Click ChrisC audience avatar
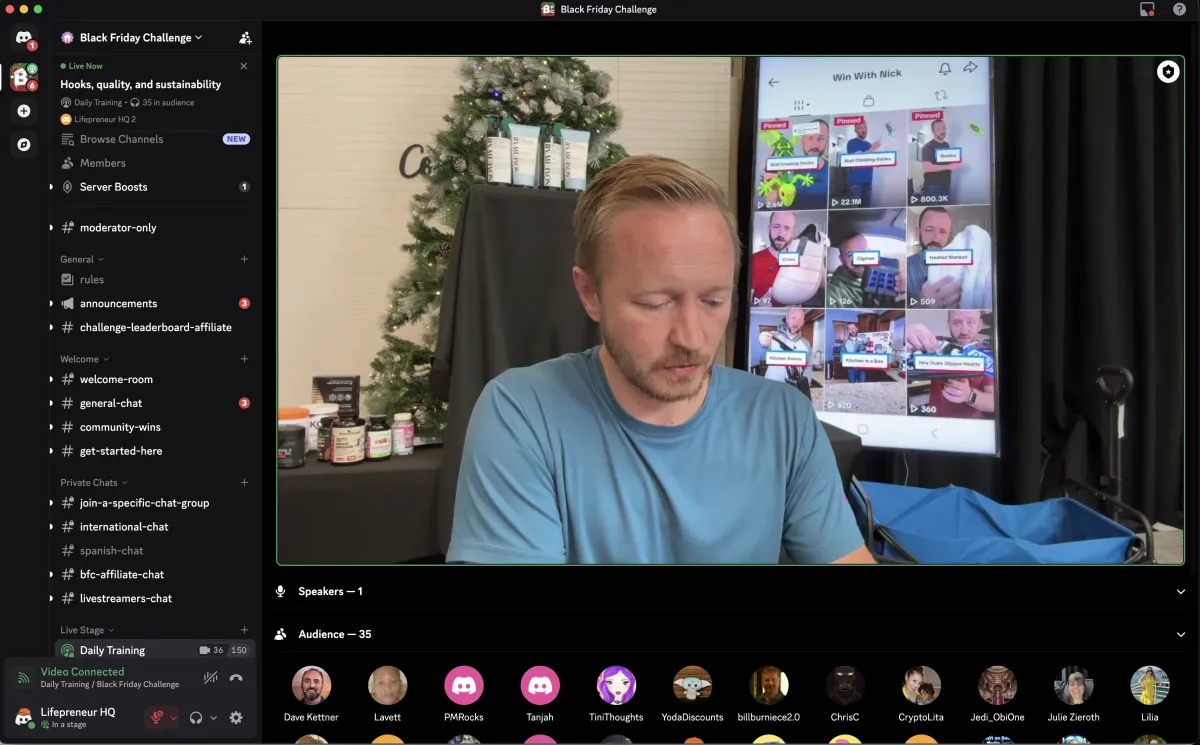 [x=845, y=686]
